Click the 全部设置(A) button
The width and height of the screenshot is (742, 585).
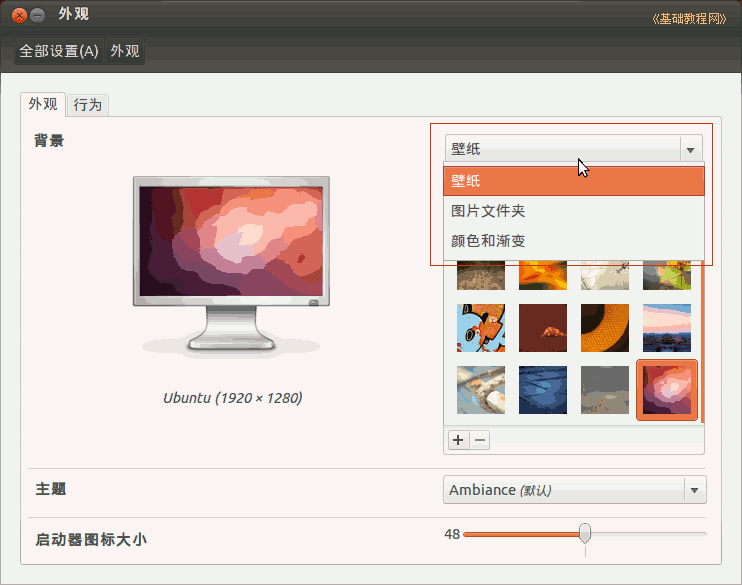coord(59,51)
